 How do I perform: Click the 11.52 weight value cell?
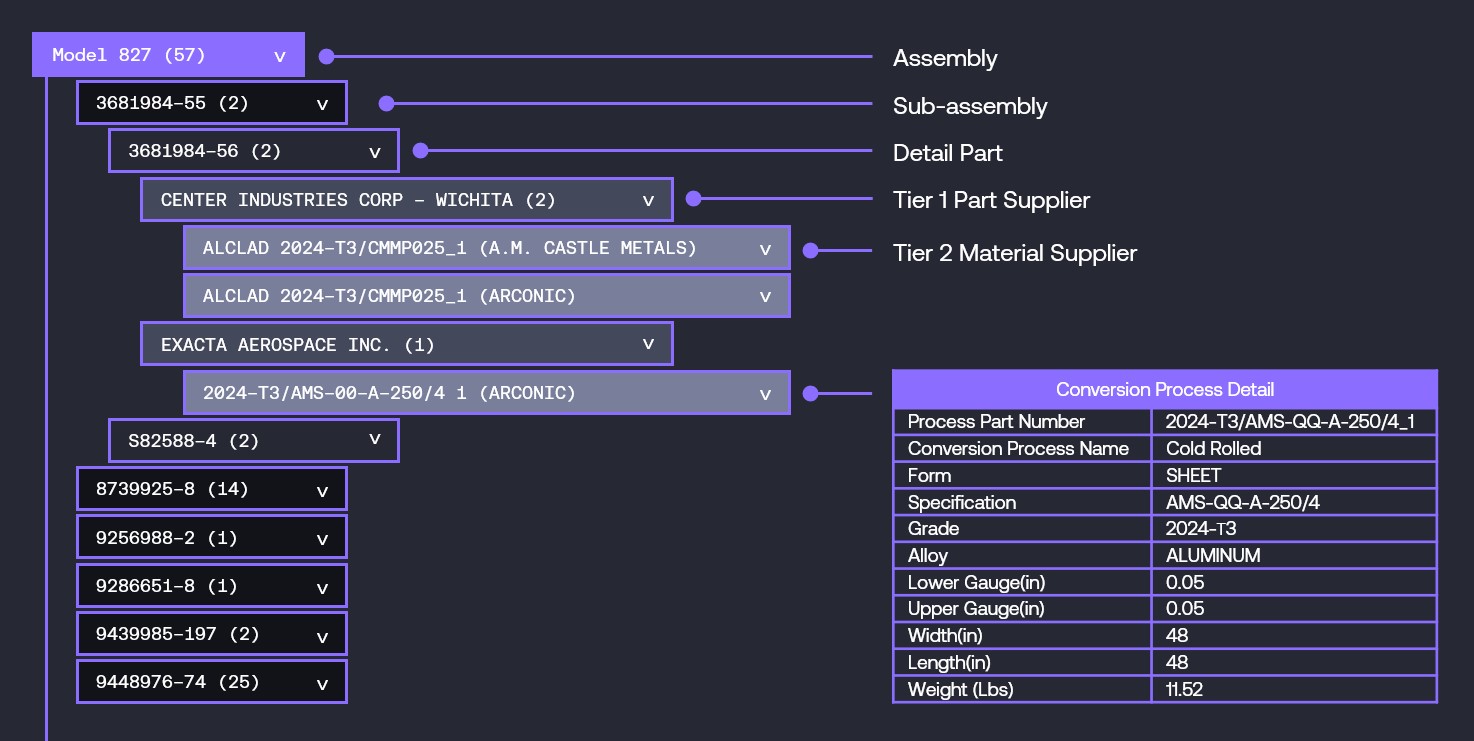[1295, 690]
